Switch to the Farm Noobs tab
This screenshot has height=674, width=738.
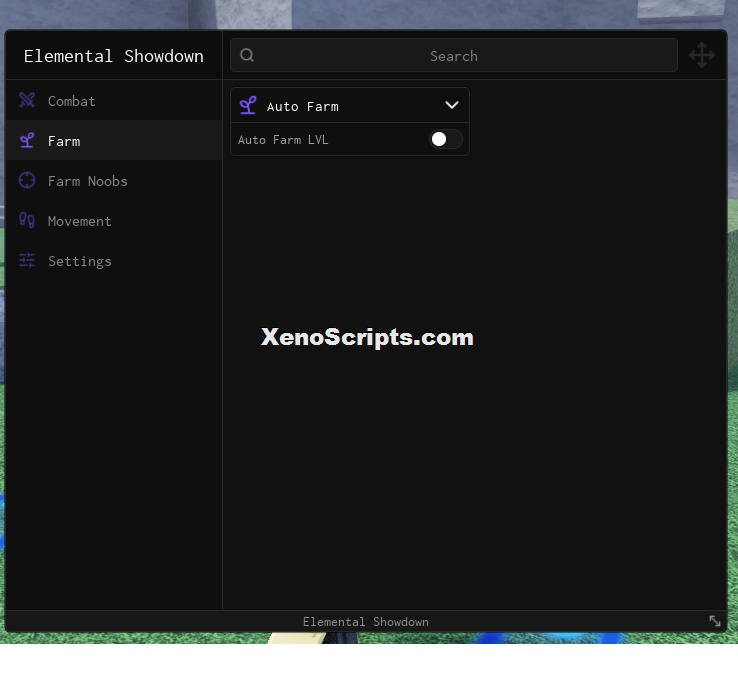(114, 181)
